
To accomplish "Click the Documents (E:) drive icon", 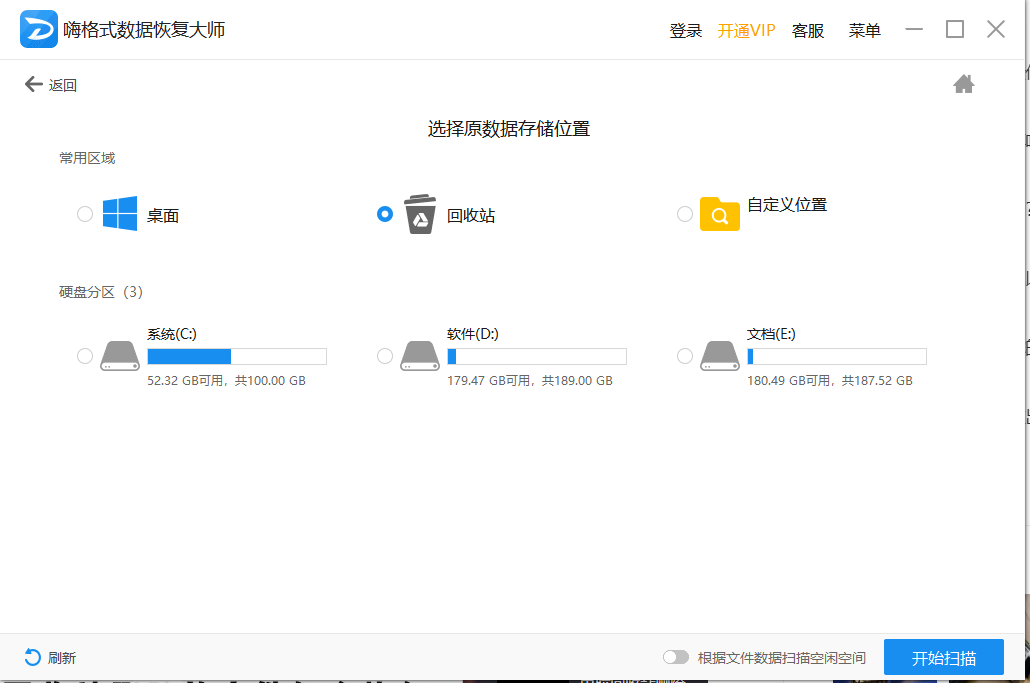I will [719, 356].
